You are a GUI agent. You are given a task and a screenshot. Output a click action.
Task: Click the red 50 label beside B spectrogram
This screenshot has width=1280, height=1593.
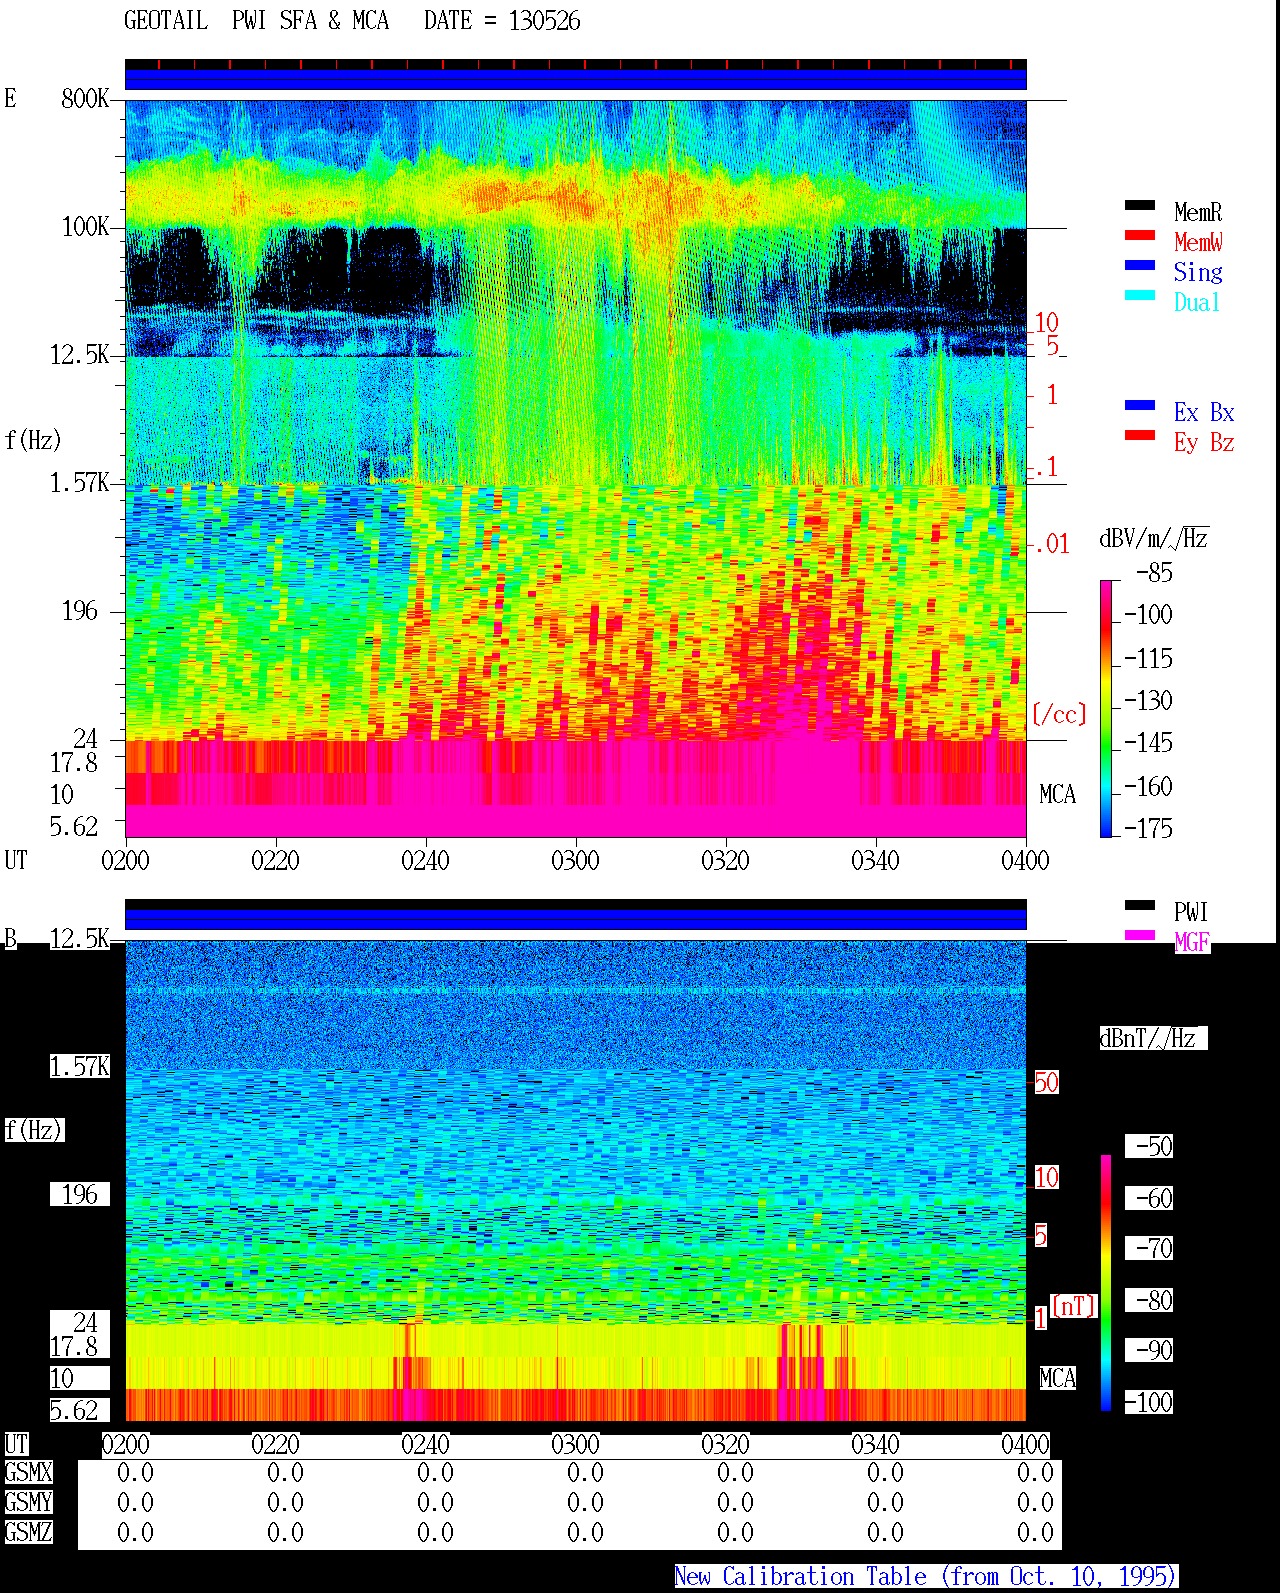coord(1046,1082)
